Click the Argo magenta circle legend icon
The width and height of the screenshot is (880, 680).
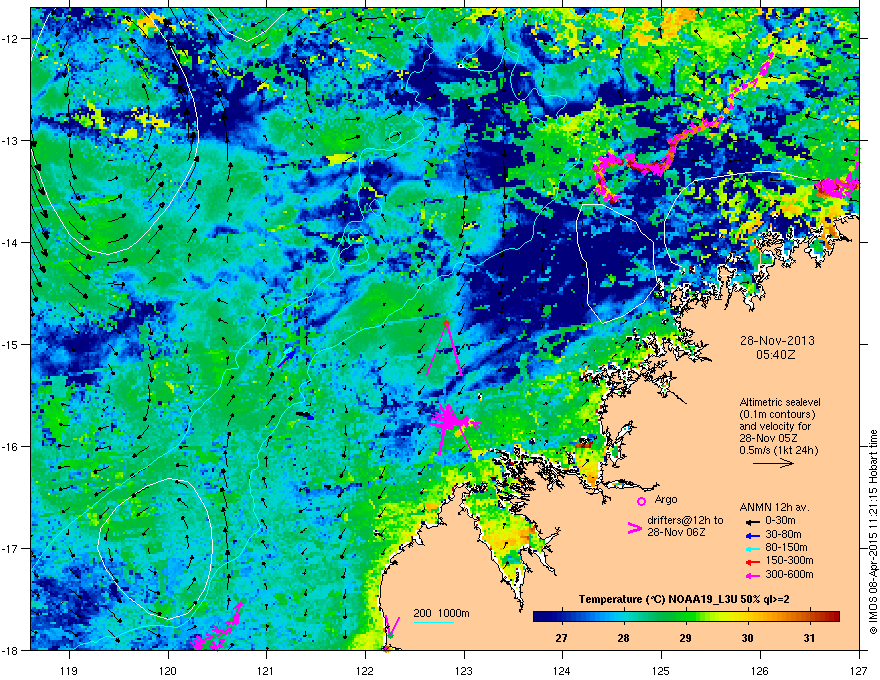[641, 501]
